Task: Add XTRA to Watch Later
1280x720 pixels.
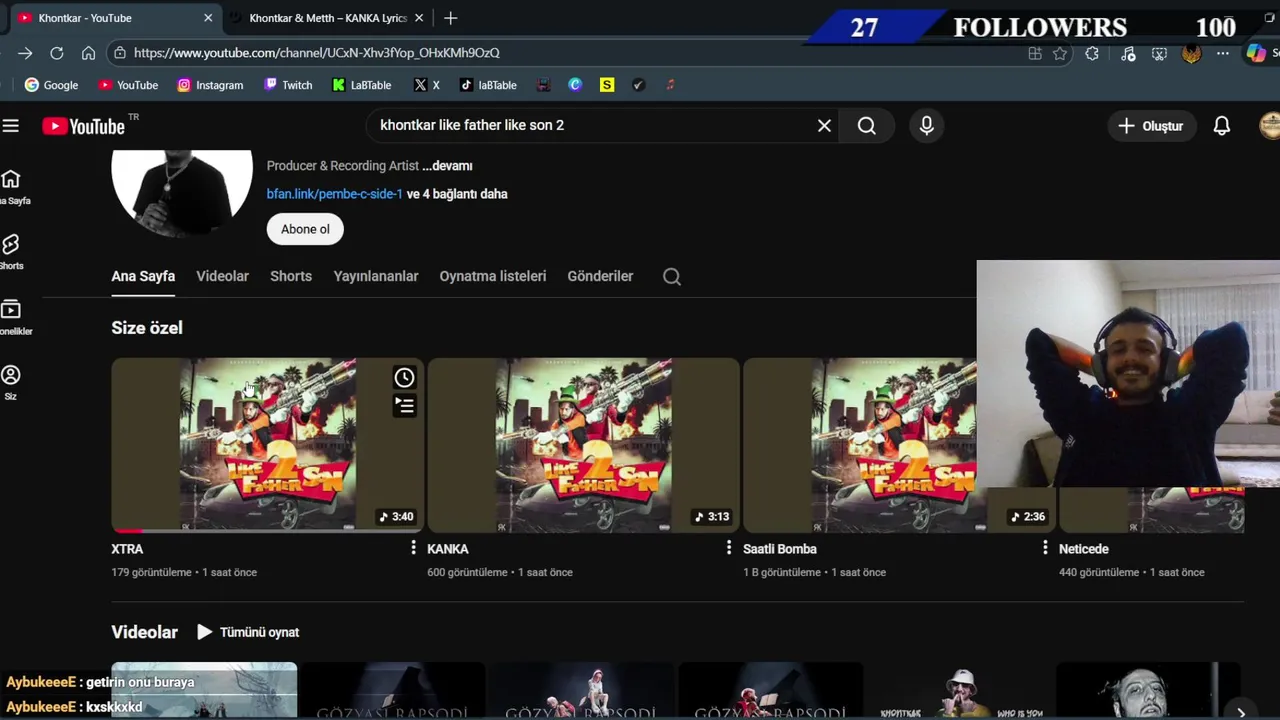Action: coord(404,377)
